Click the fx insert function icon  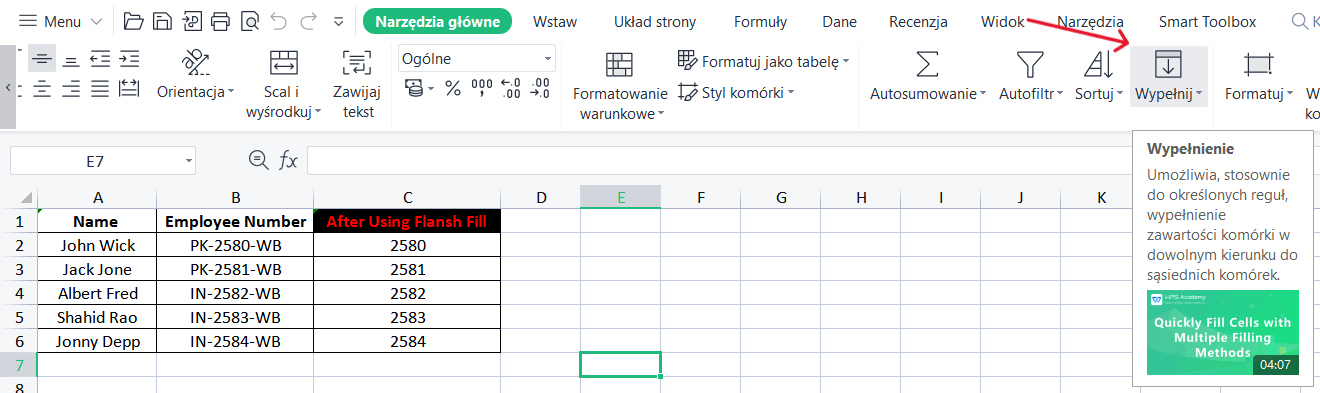pos(288,160)
